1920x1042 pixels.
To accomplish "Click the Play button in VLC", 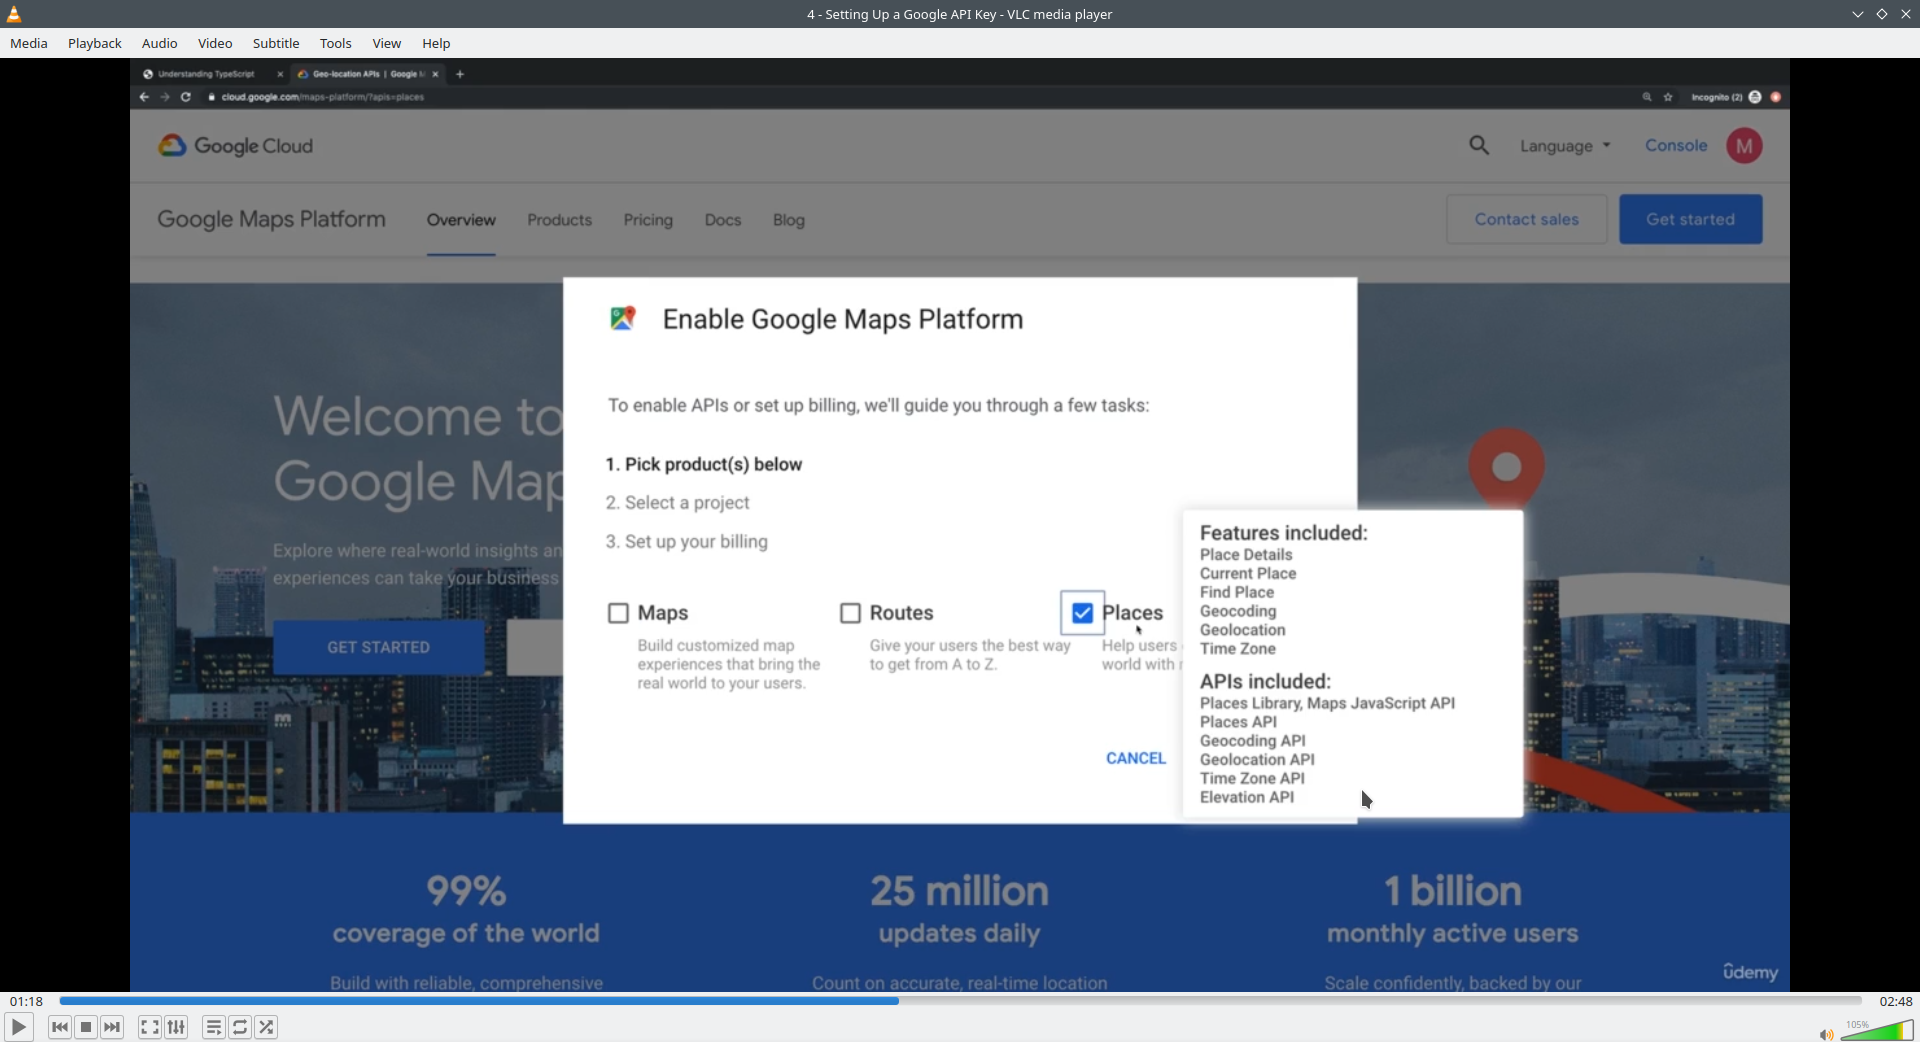I will pos(18,1027).
